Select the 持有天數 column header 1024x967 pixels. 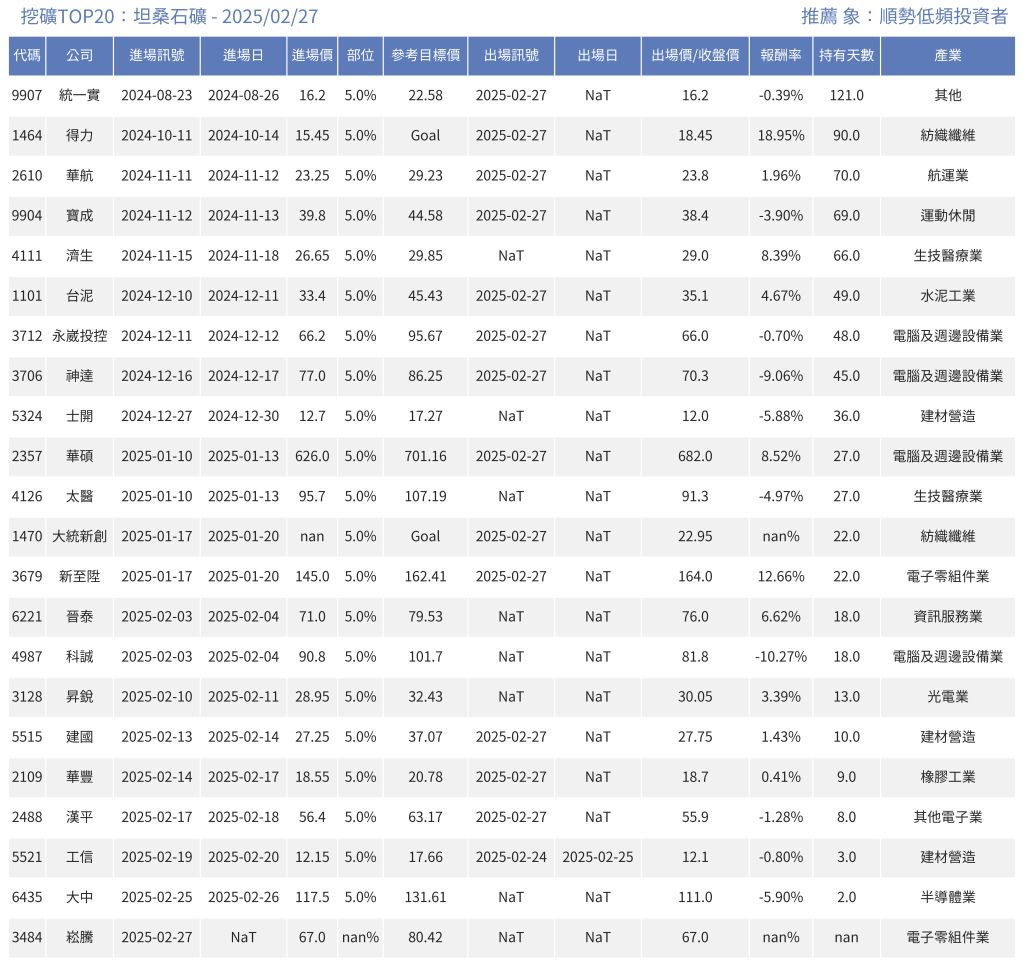coord(846,55)
